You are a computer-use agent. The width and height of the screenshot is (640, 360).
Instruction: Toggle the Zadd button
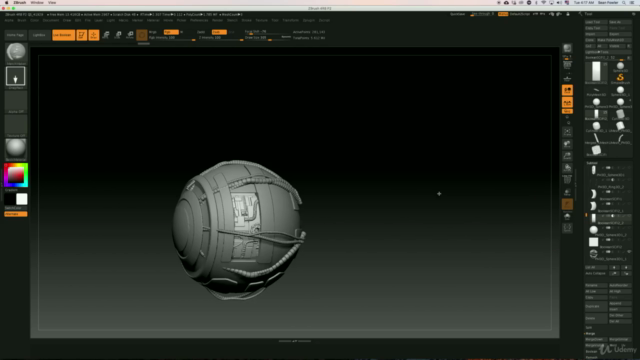tap(201, 32)
